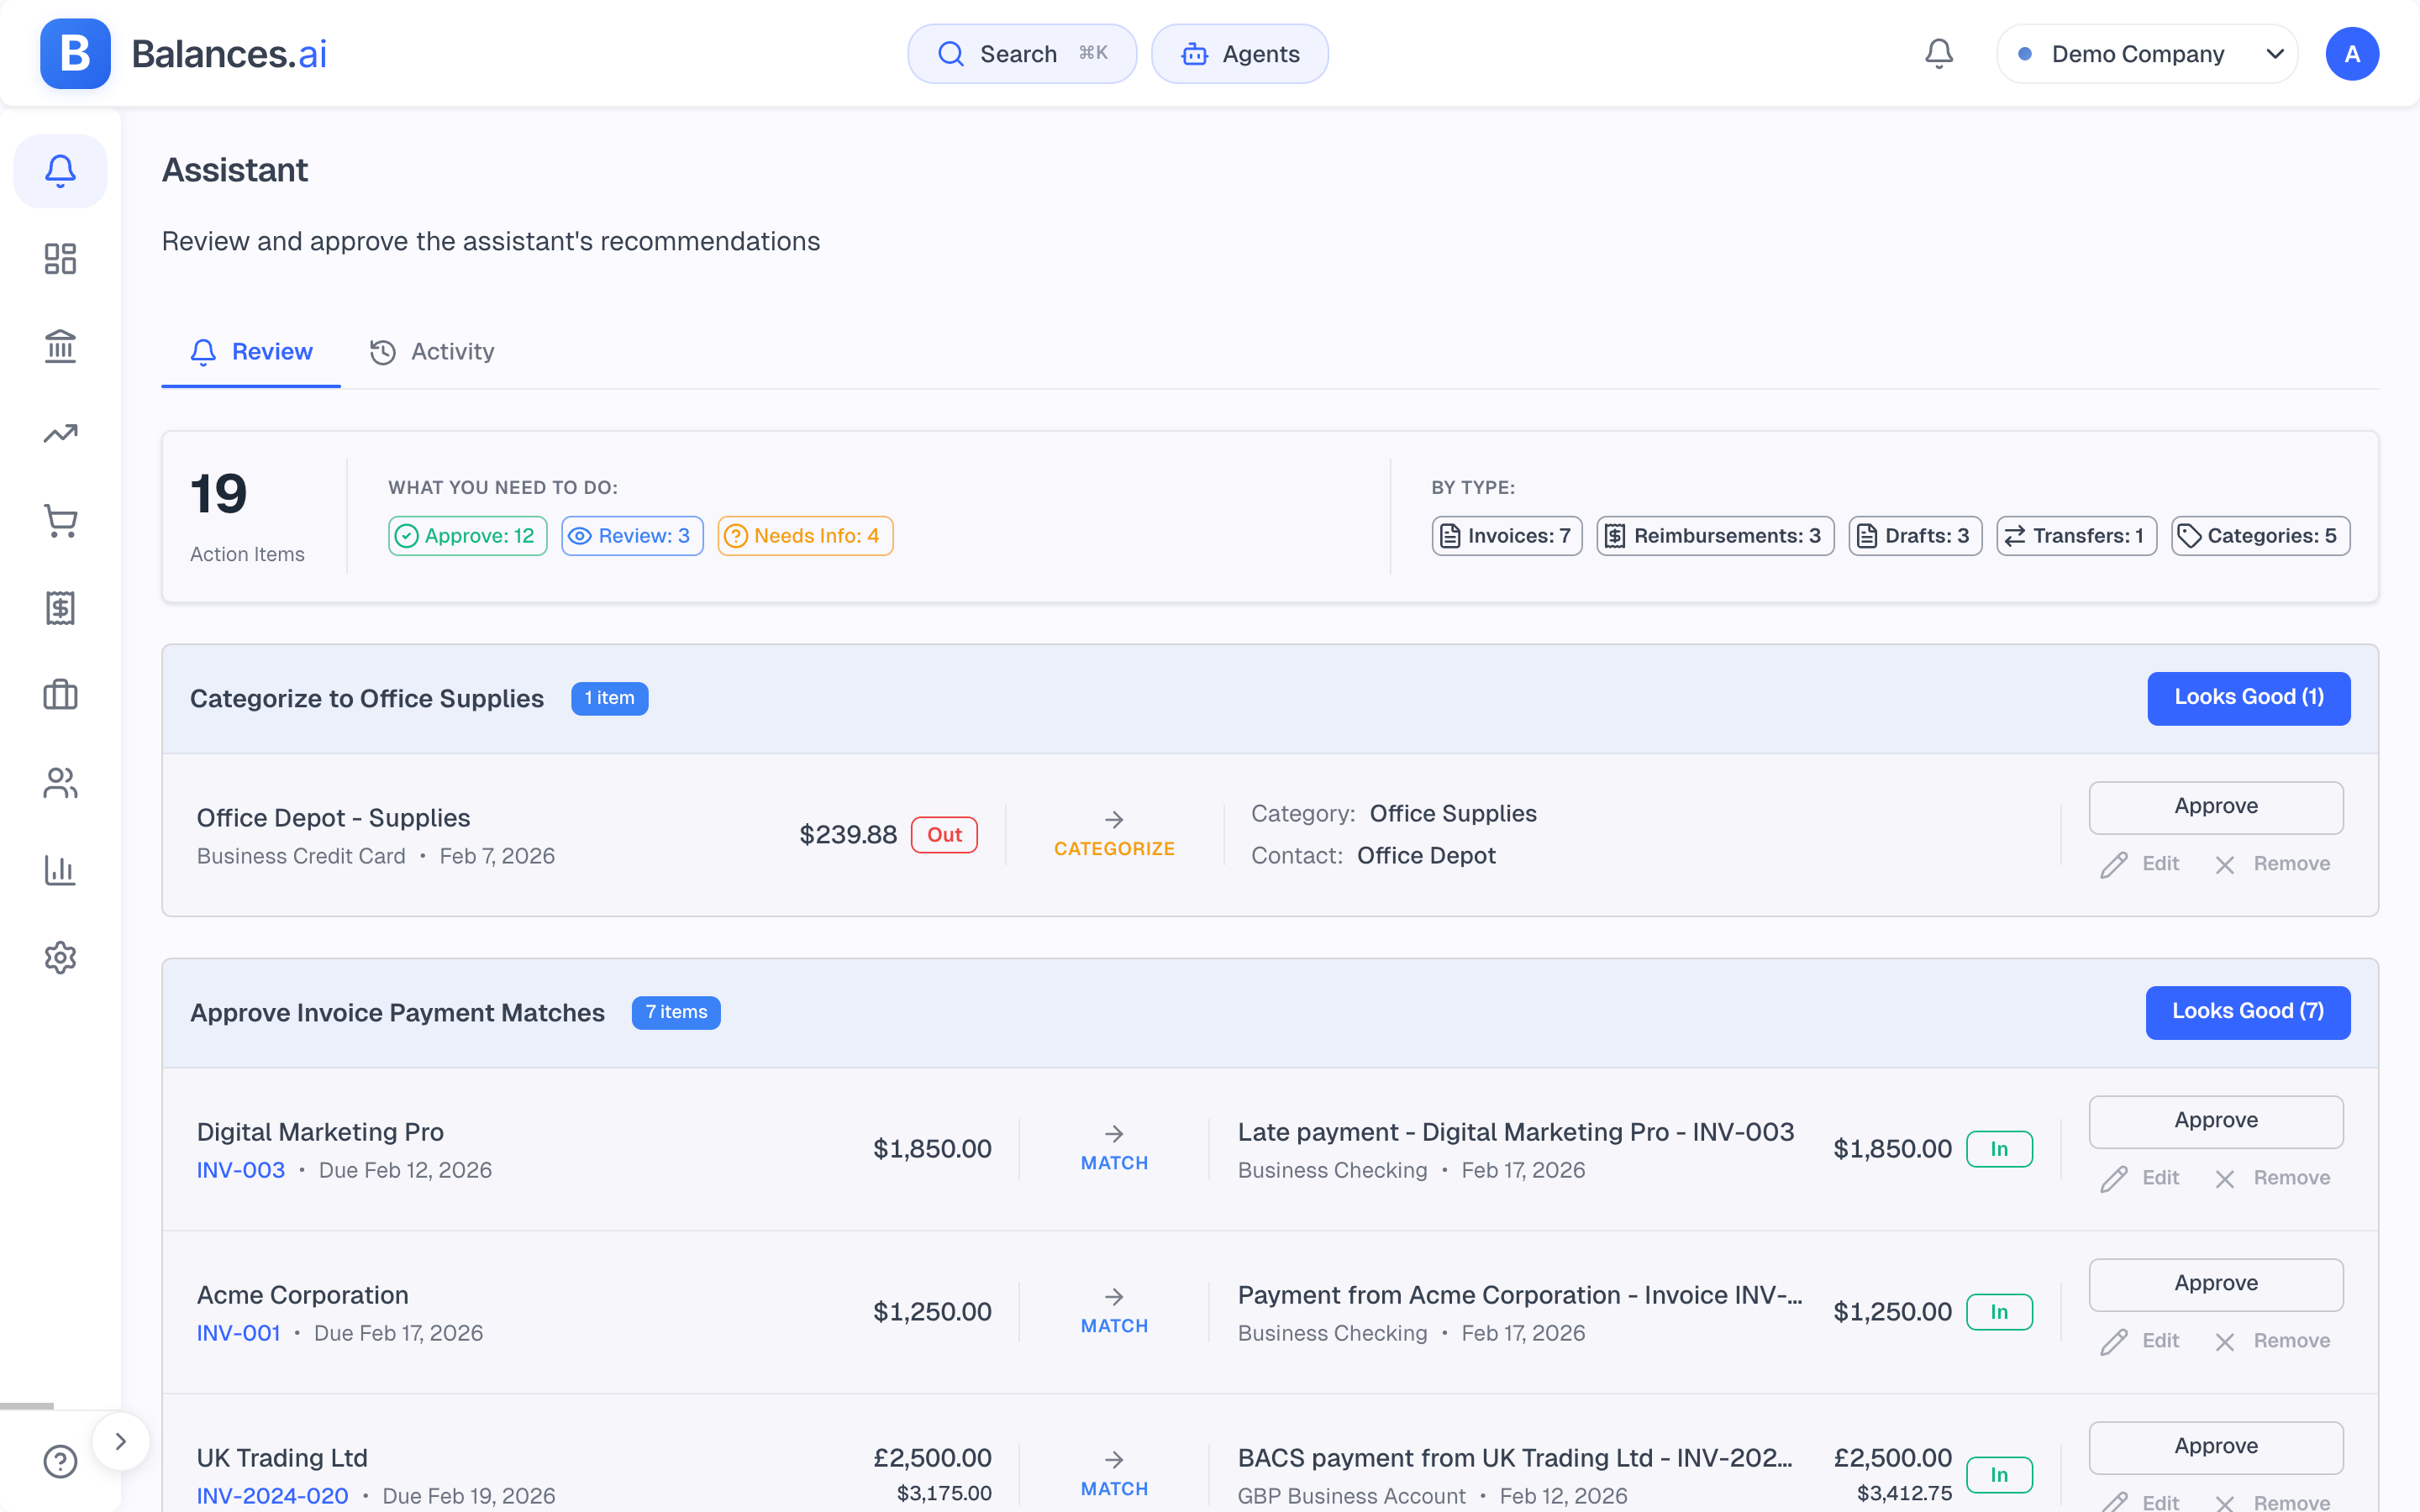Open the briefcase business section icon
This screenshot has height=1512, width=2420.
tap(60, 694)
